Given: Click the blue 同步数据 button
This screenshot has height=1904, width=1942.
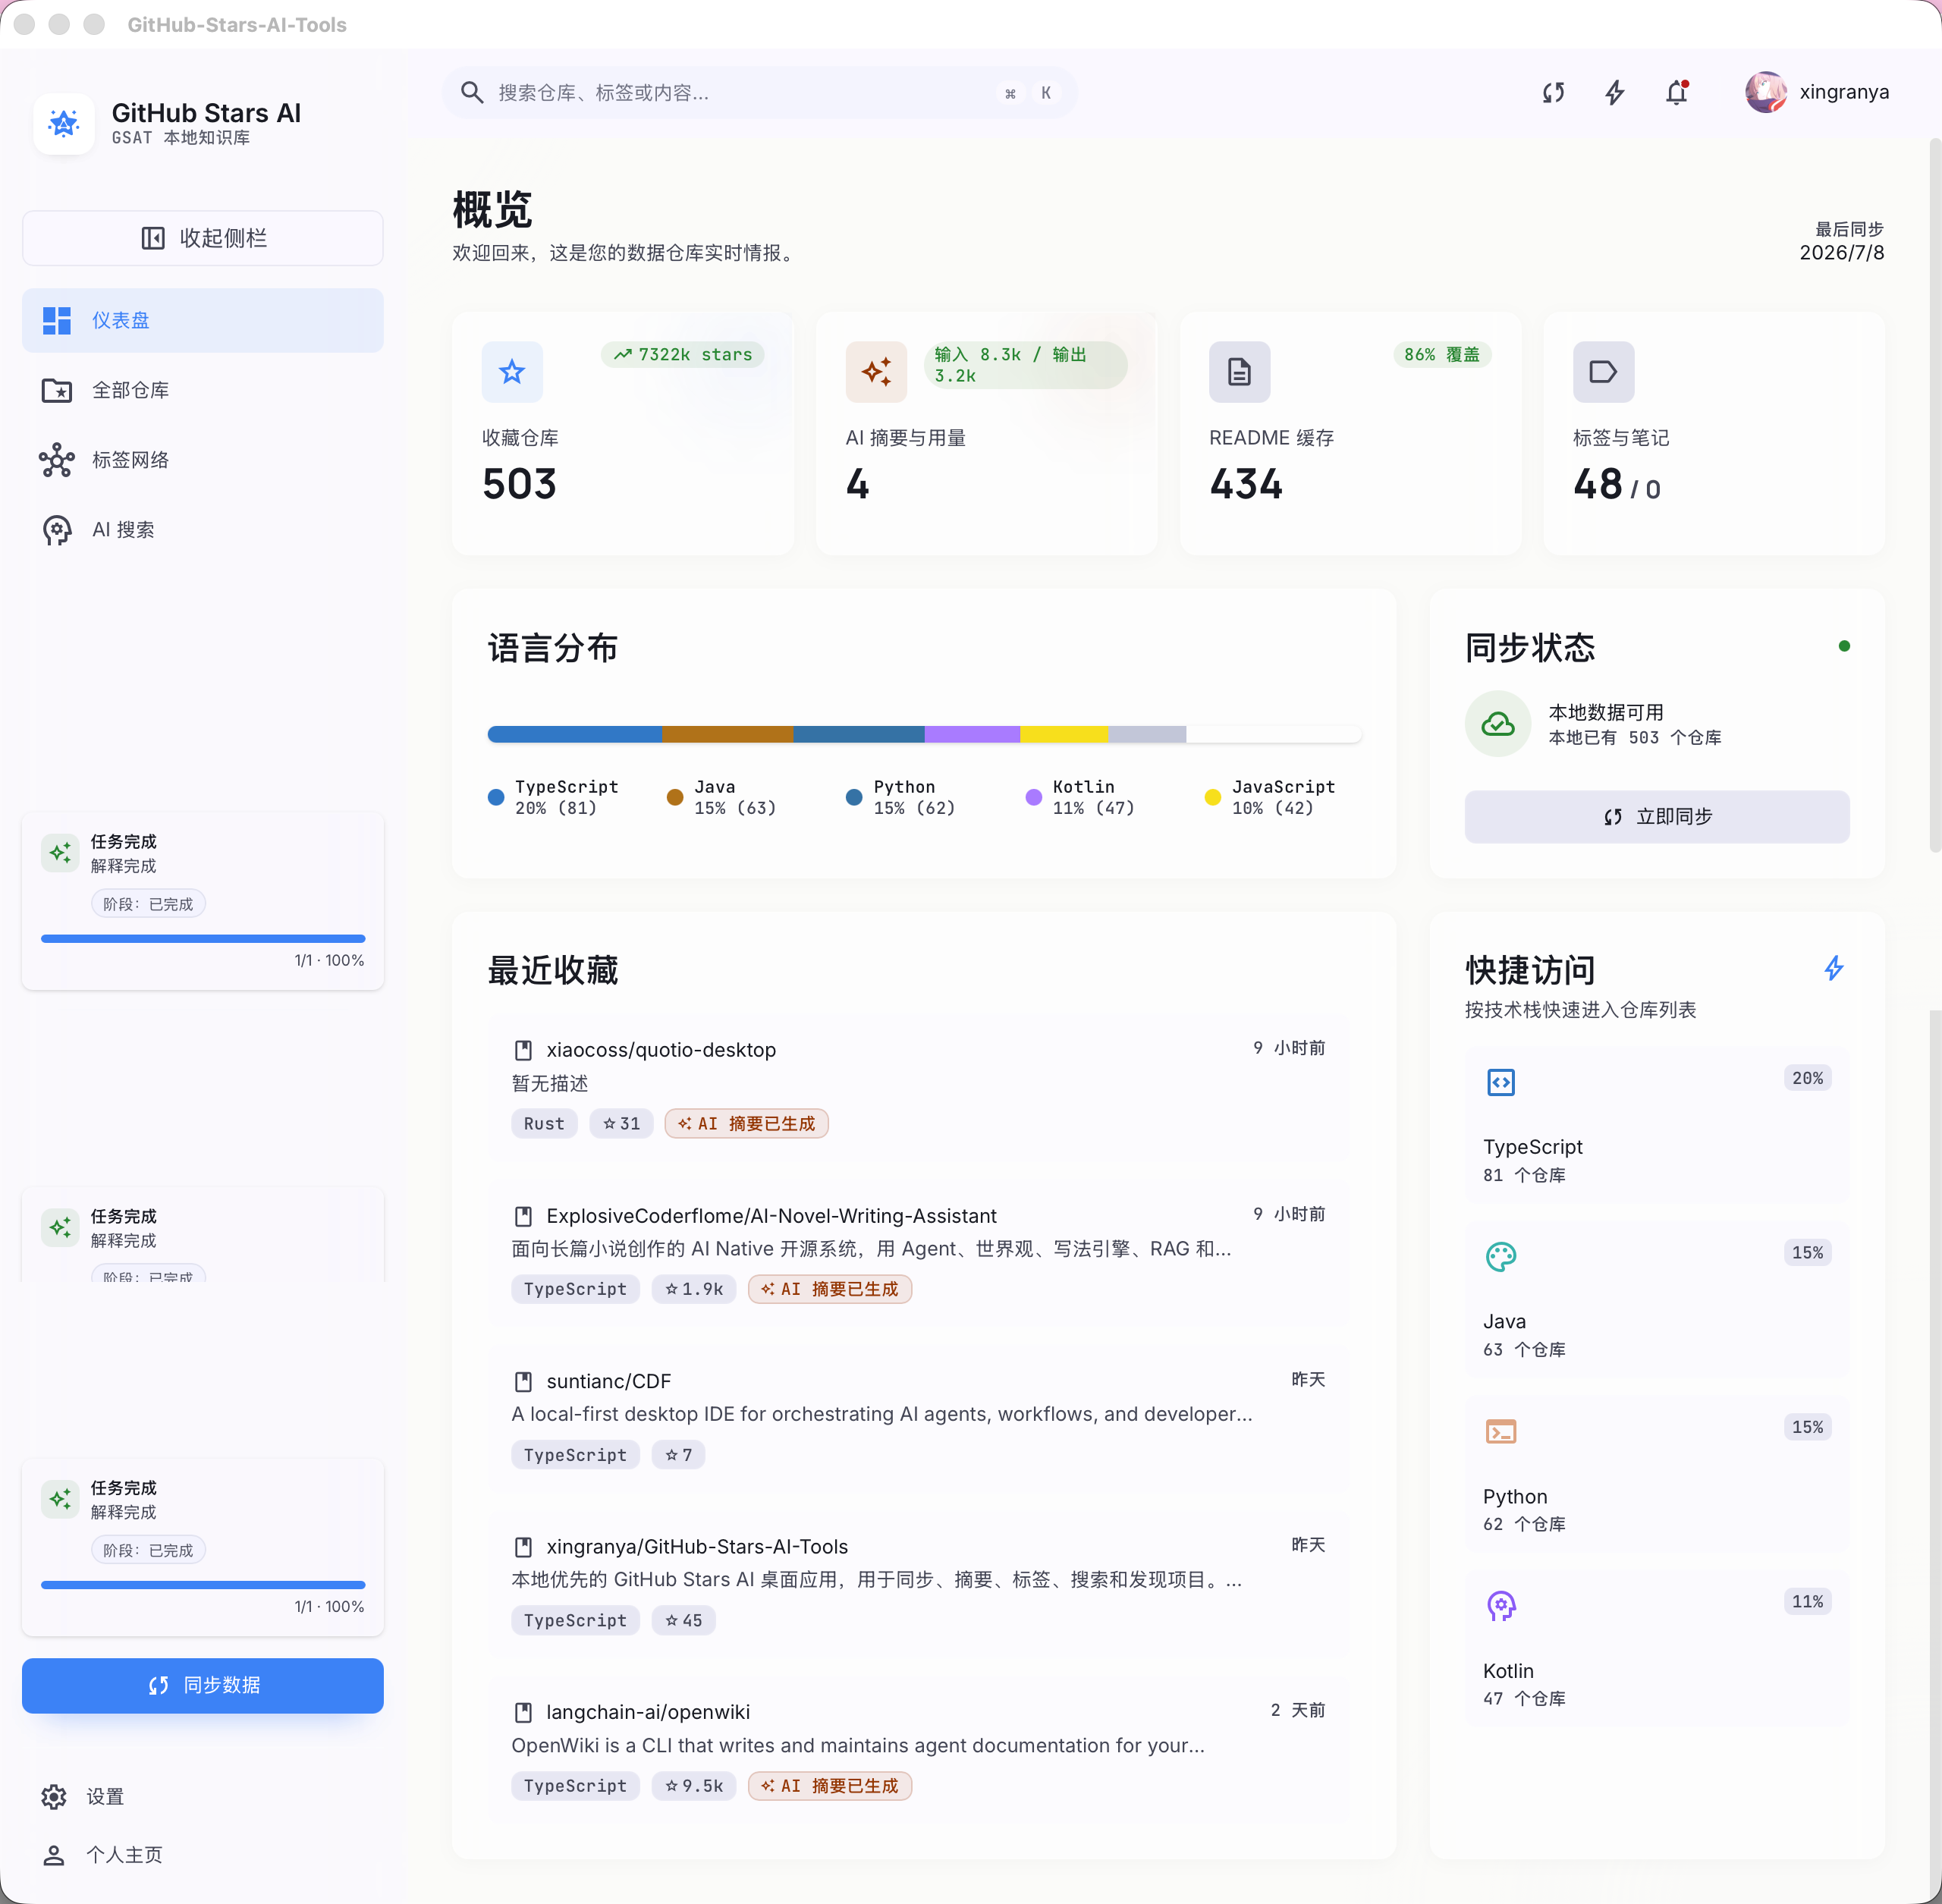Looking at the screenshot, I should point(203,1686).
